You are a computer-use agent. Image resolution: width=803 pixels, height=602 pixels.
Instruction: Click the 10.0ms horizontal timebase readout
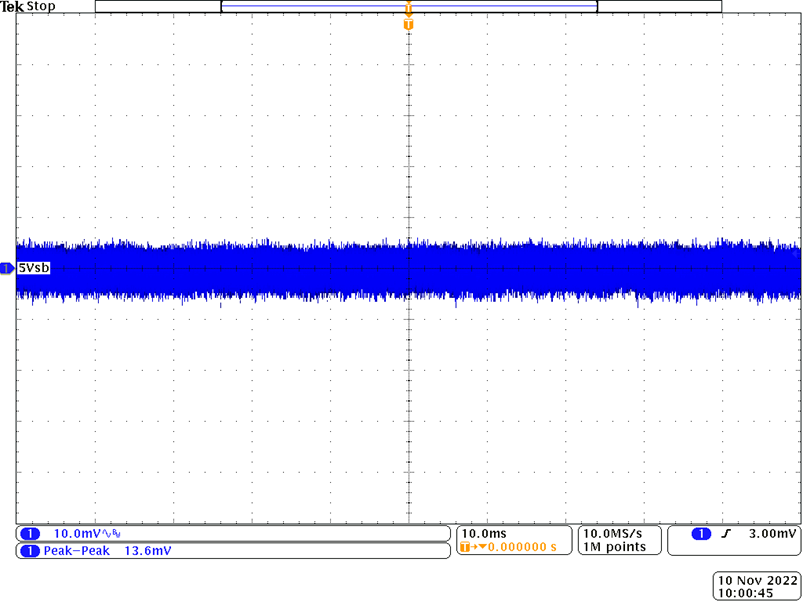484,534
